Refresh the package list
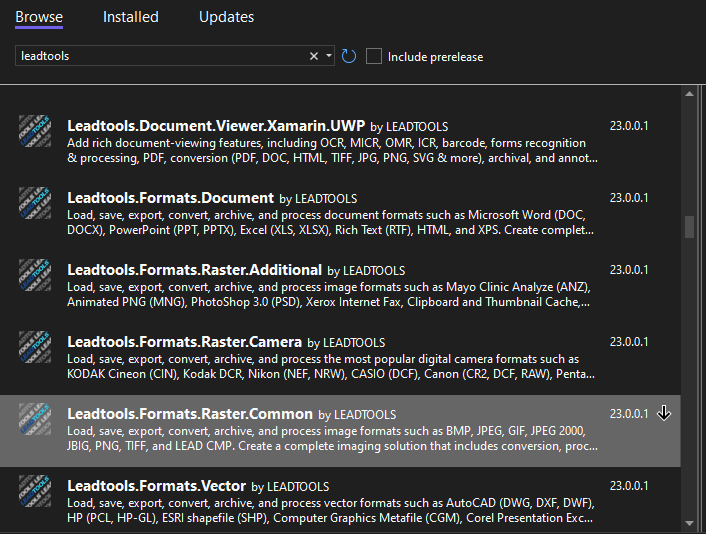Screen dimensions: 706x534 pos(348,56)
